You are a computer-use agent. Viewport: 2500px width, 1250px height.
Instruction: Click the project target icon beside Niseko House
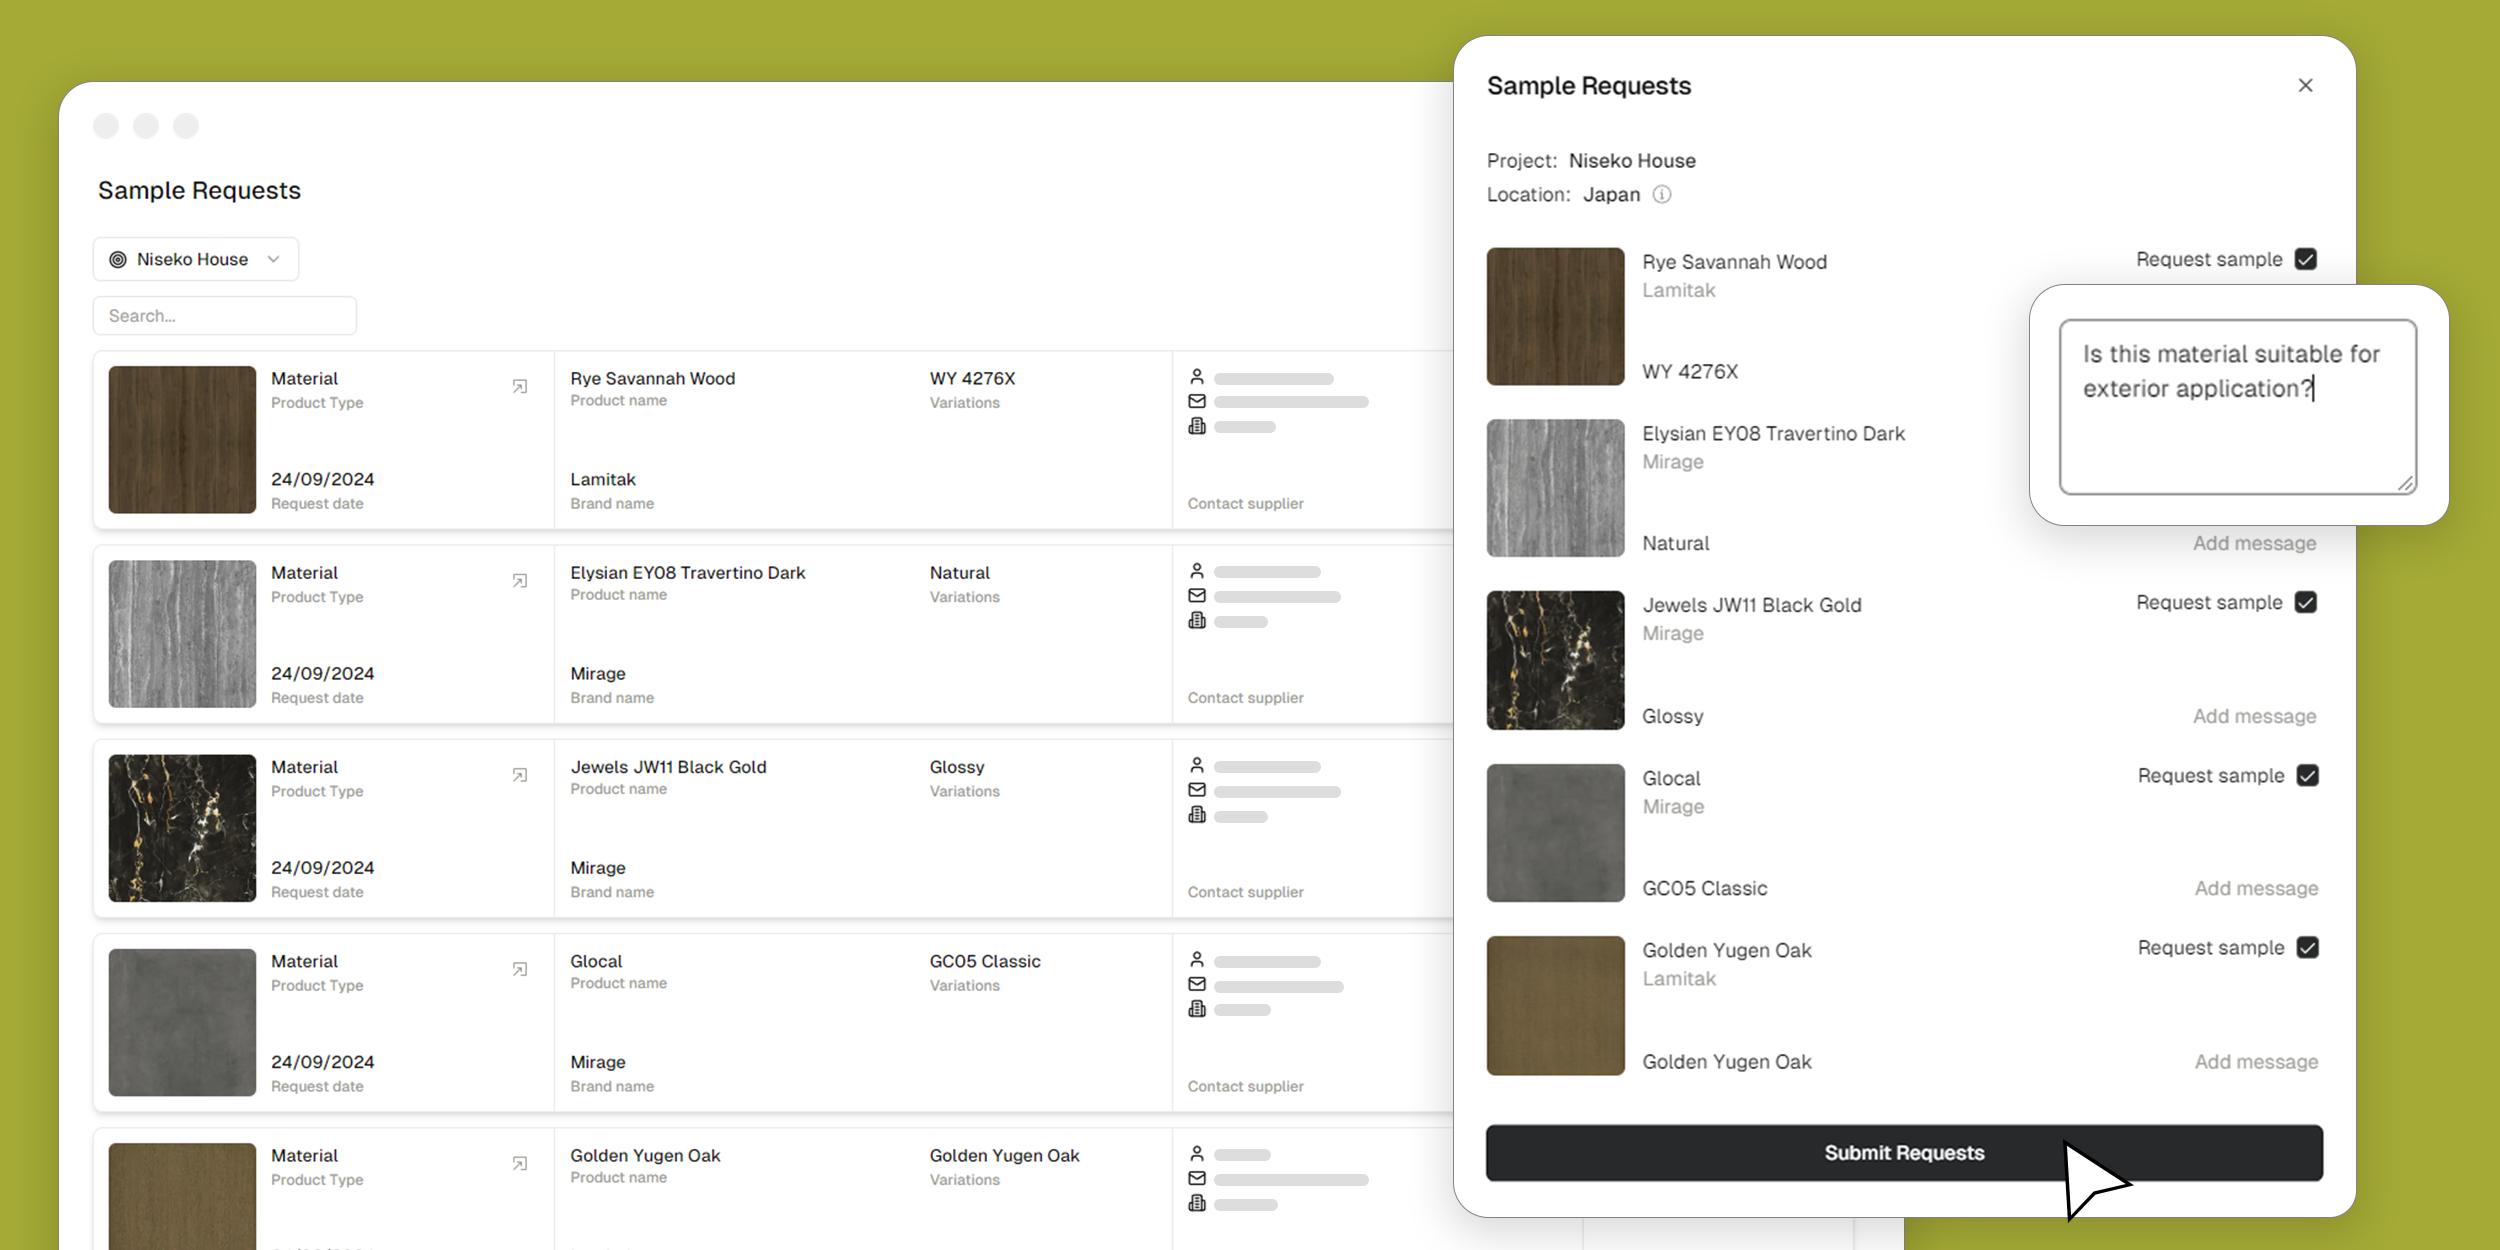coord(118,260)
